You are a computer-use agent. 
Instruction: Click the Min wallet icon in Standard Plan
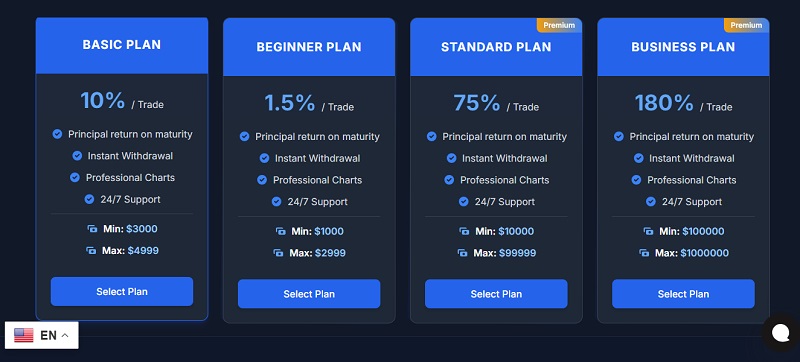coord(464,231)
